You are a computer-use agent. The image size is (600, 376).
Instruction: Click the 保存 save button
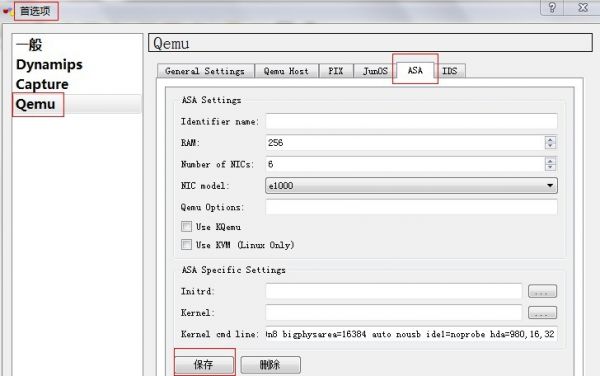(204, 365)
